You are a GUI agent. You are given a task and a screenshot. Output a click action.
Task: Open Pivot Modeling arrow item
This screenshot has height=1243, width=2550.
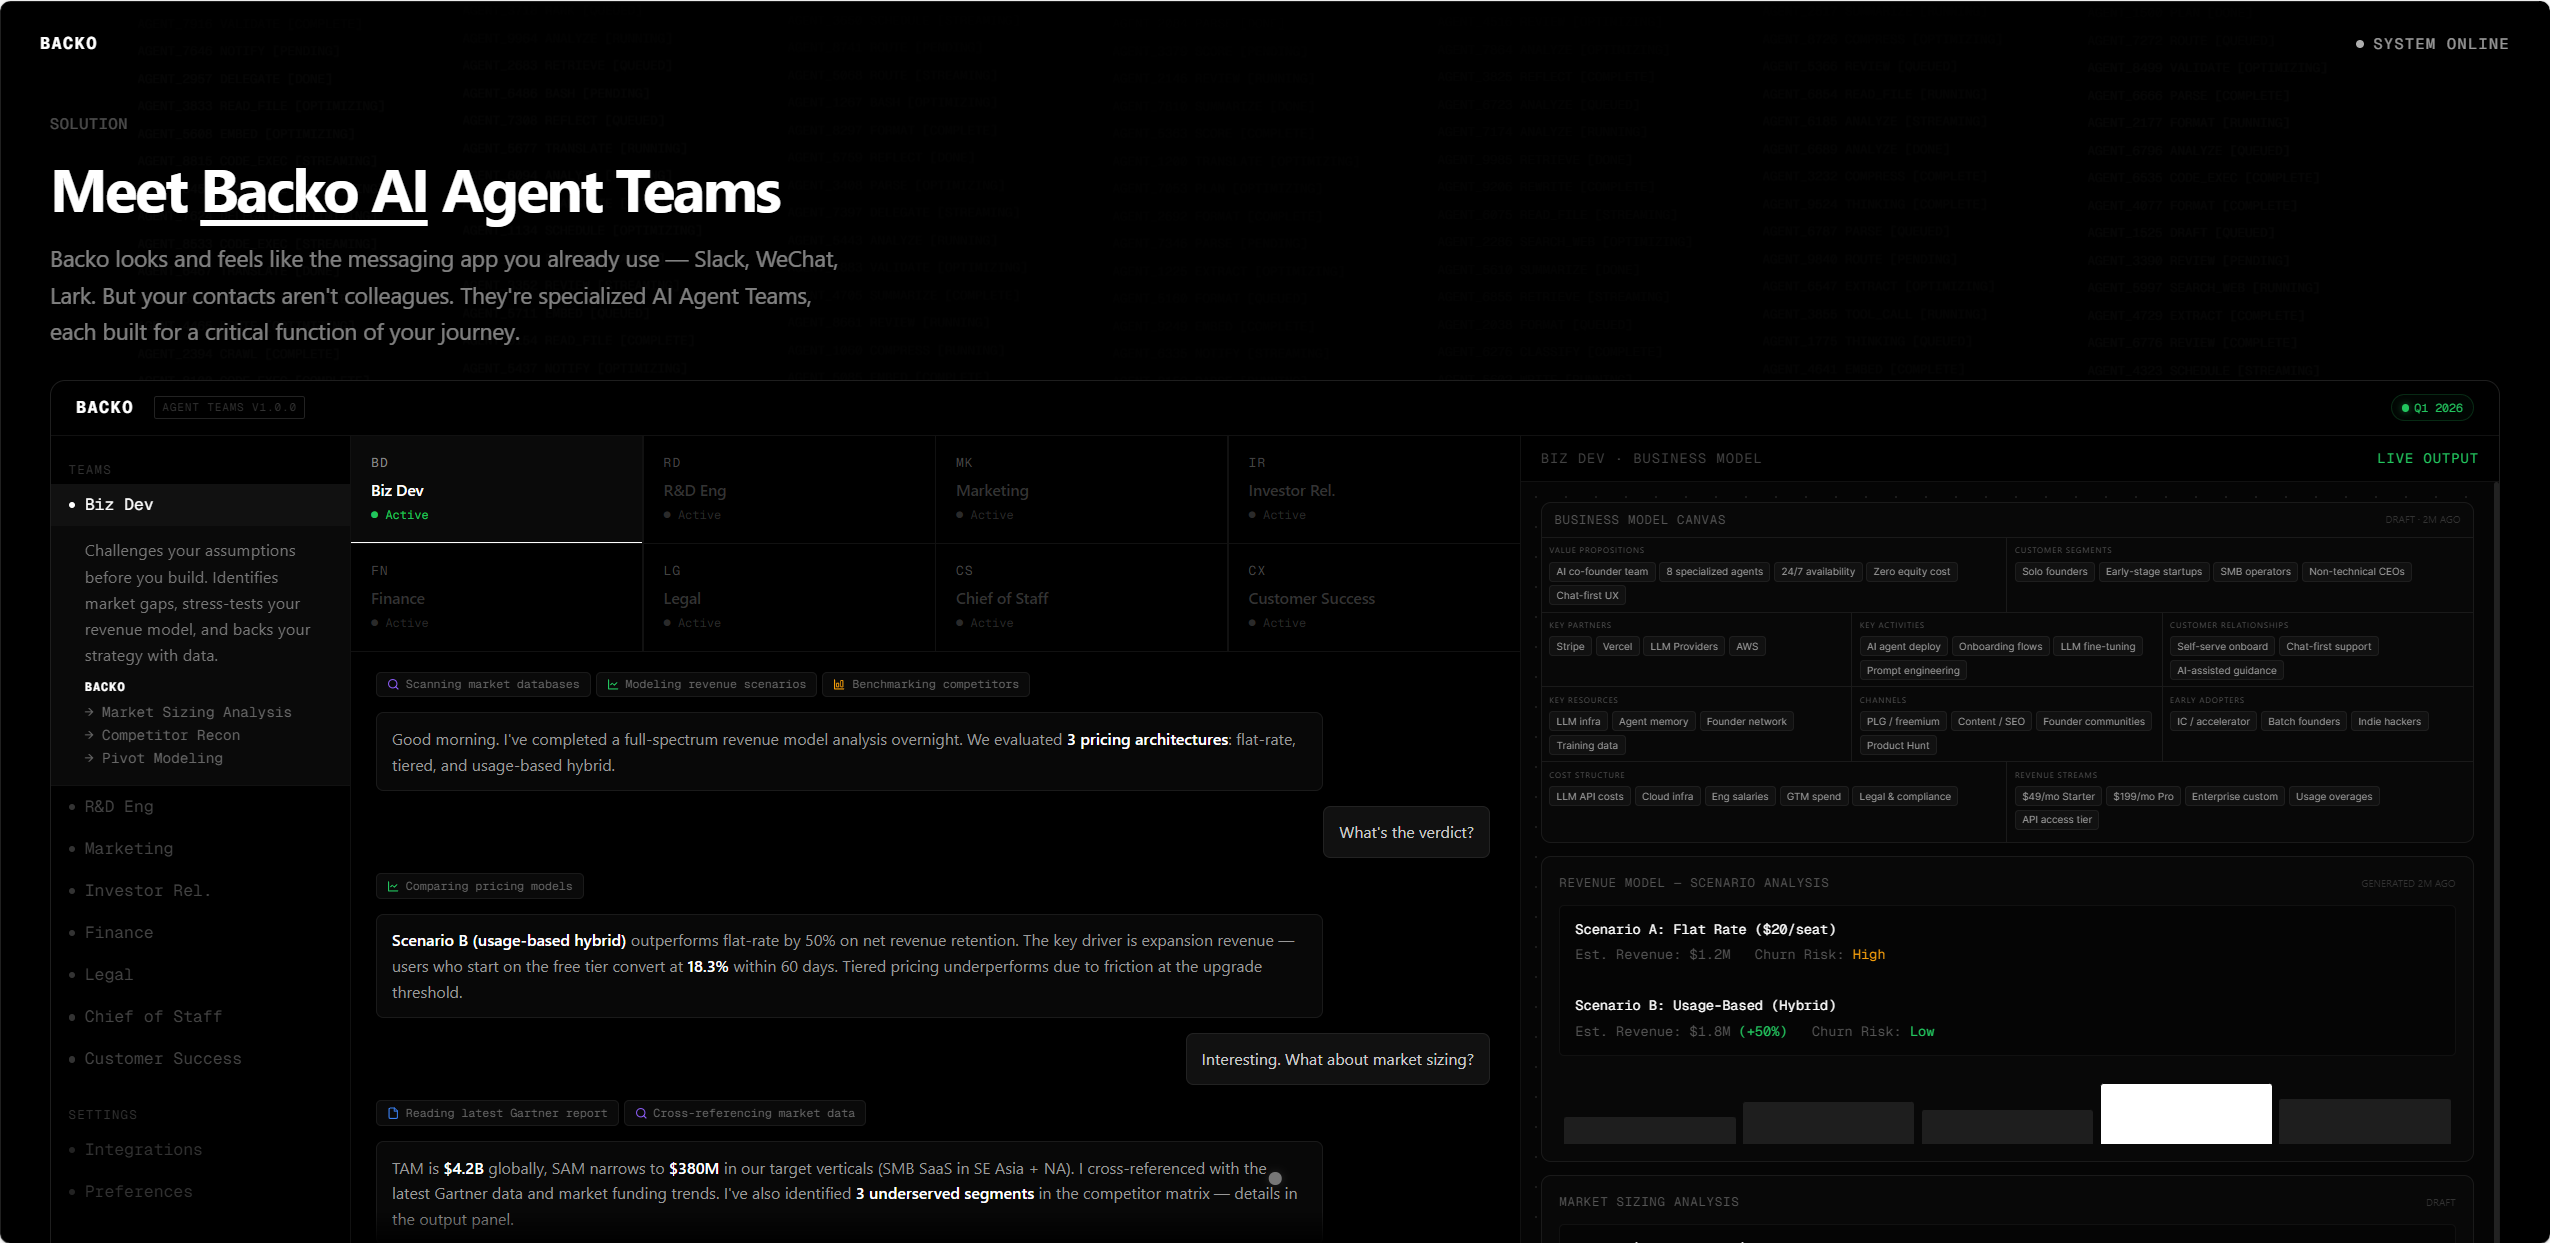pos(154,758)
